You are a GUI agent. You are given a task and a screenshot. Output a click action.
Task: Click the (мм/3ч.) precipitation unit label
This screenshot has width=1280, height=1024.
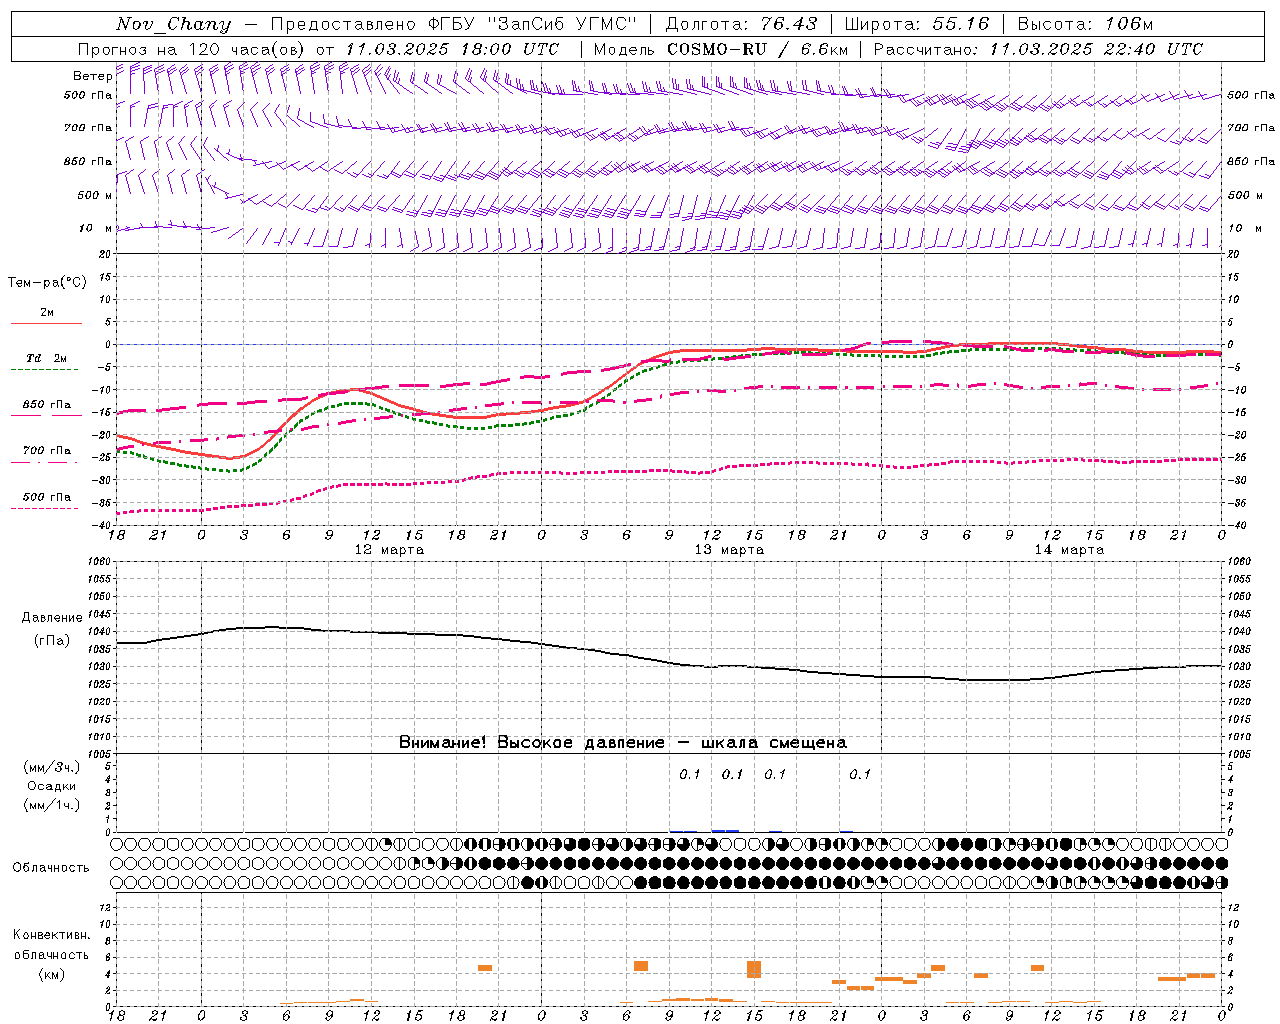coord(52,767)
